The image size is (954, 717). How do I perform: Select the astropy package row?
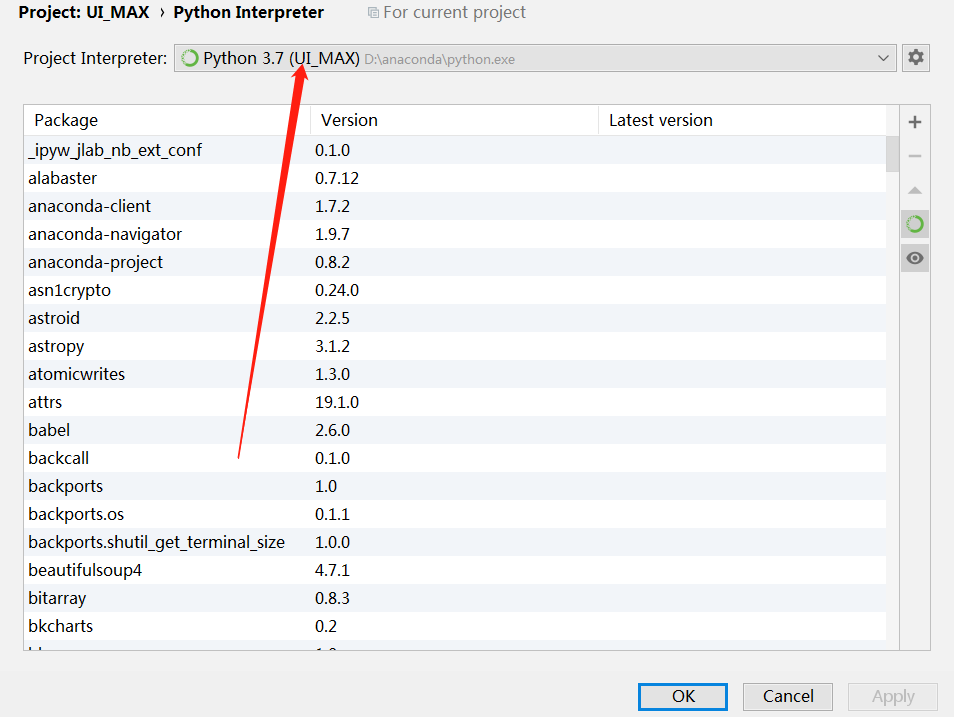pos(455,346)
